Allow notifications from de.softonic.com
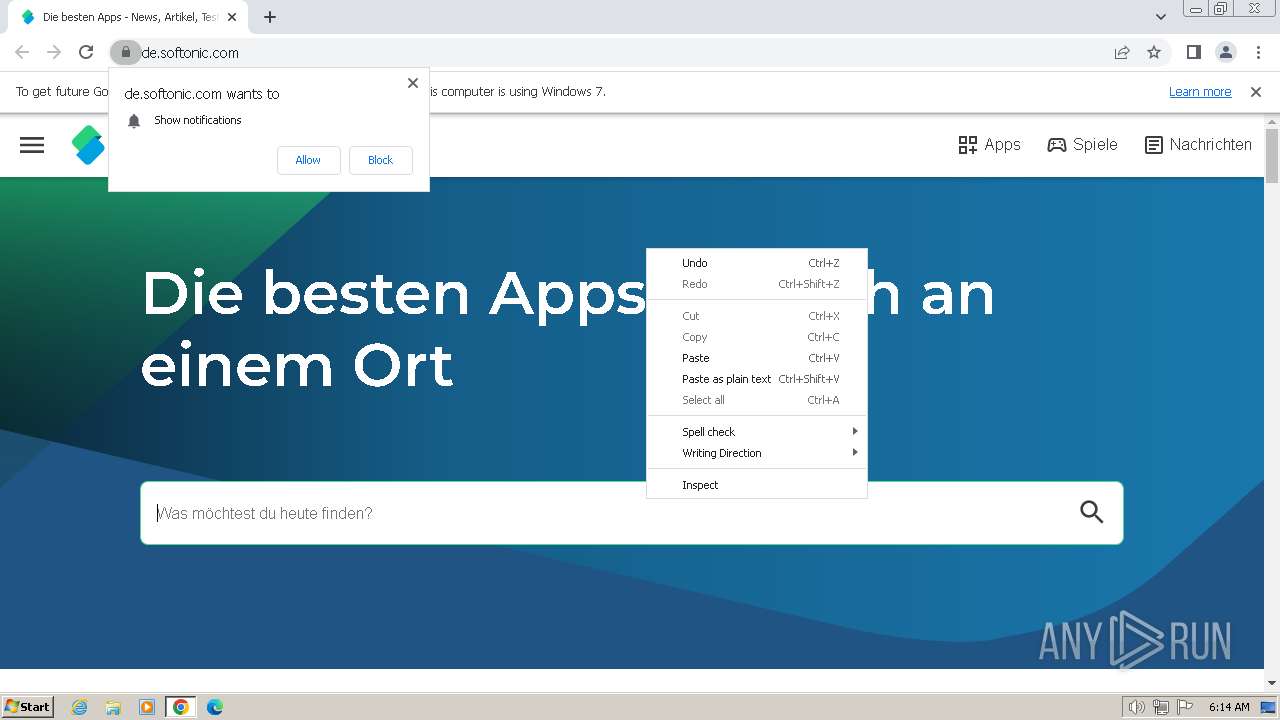Screen dimensions: 1280x720 (308, 160)
